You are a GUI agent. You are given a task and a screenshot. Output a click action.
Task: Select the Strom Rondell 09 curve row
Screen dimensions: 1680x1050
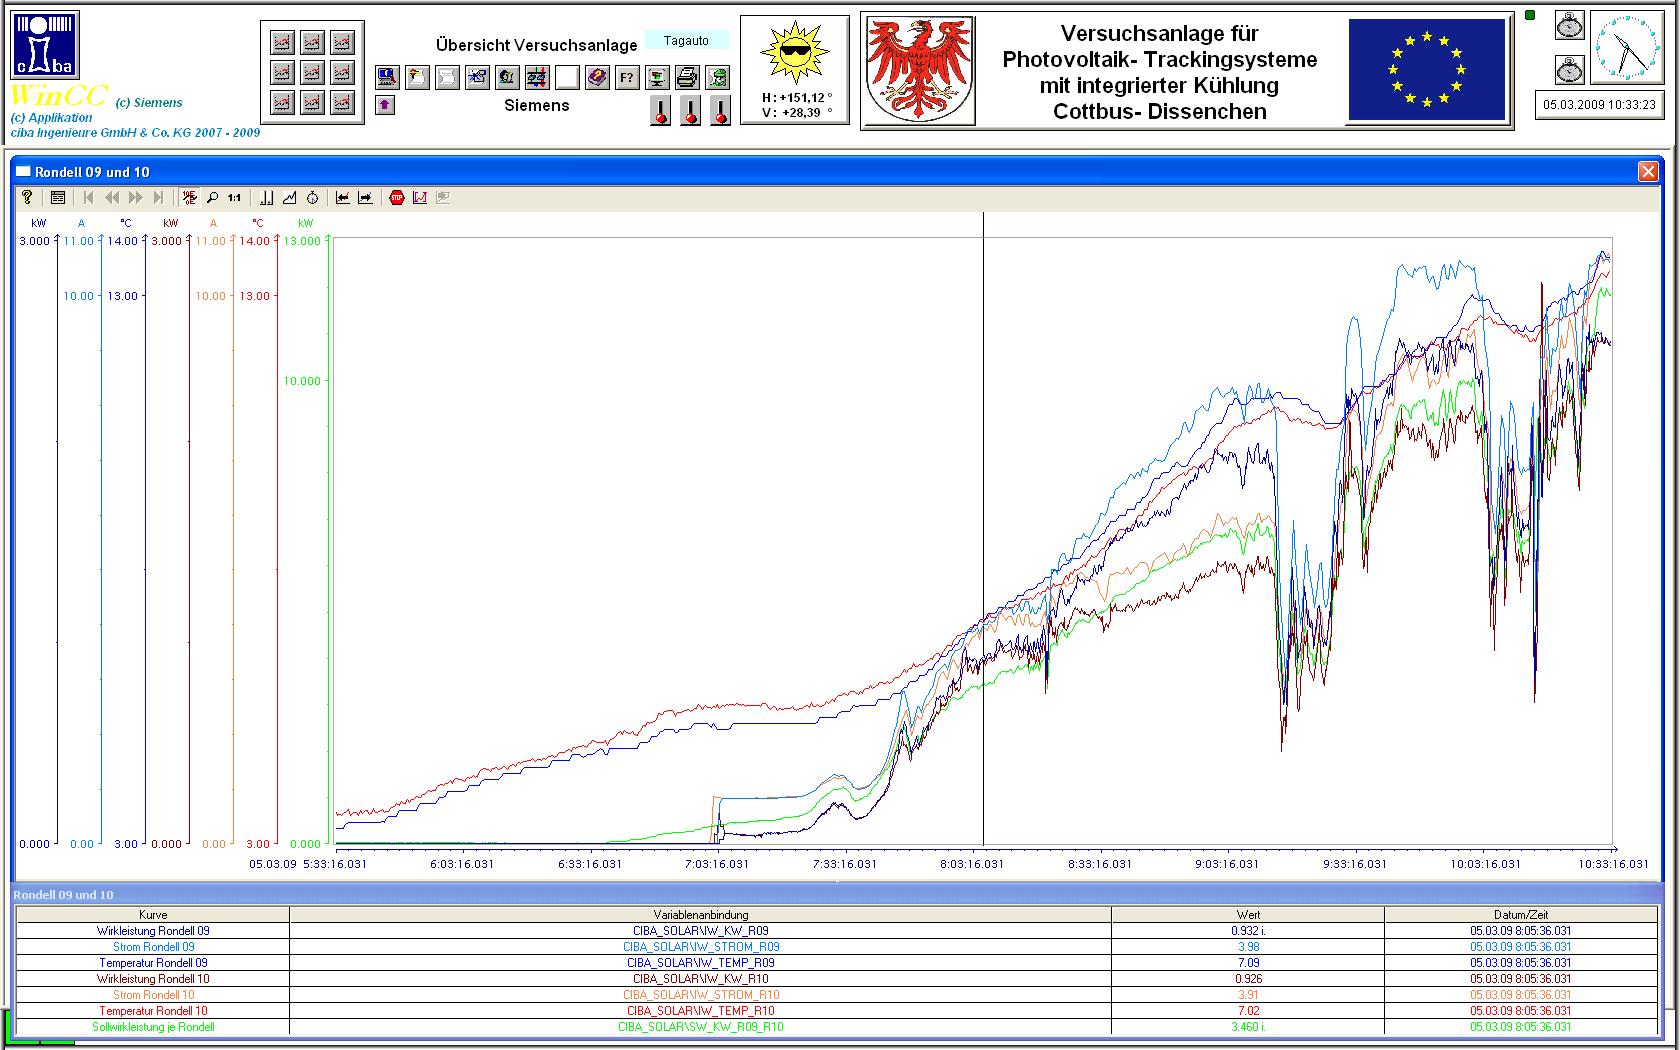tap(153, 947)
